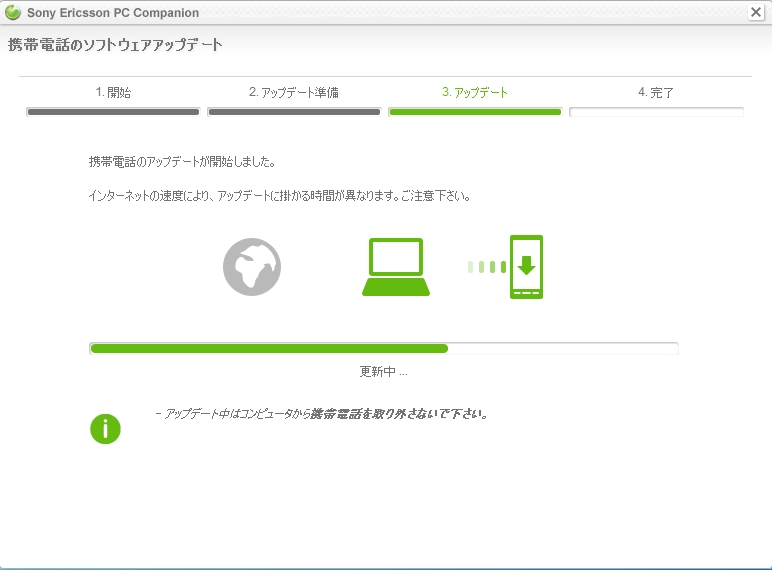
Task: Select the '1. 開始' step label
Action: 113,93
